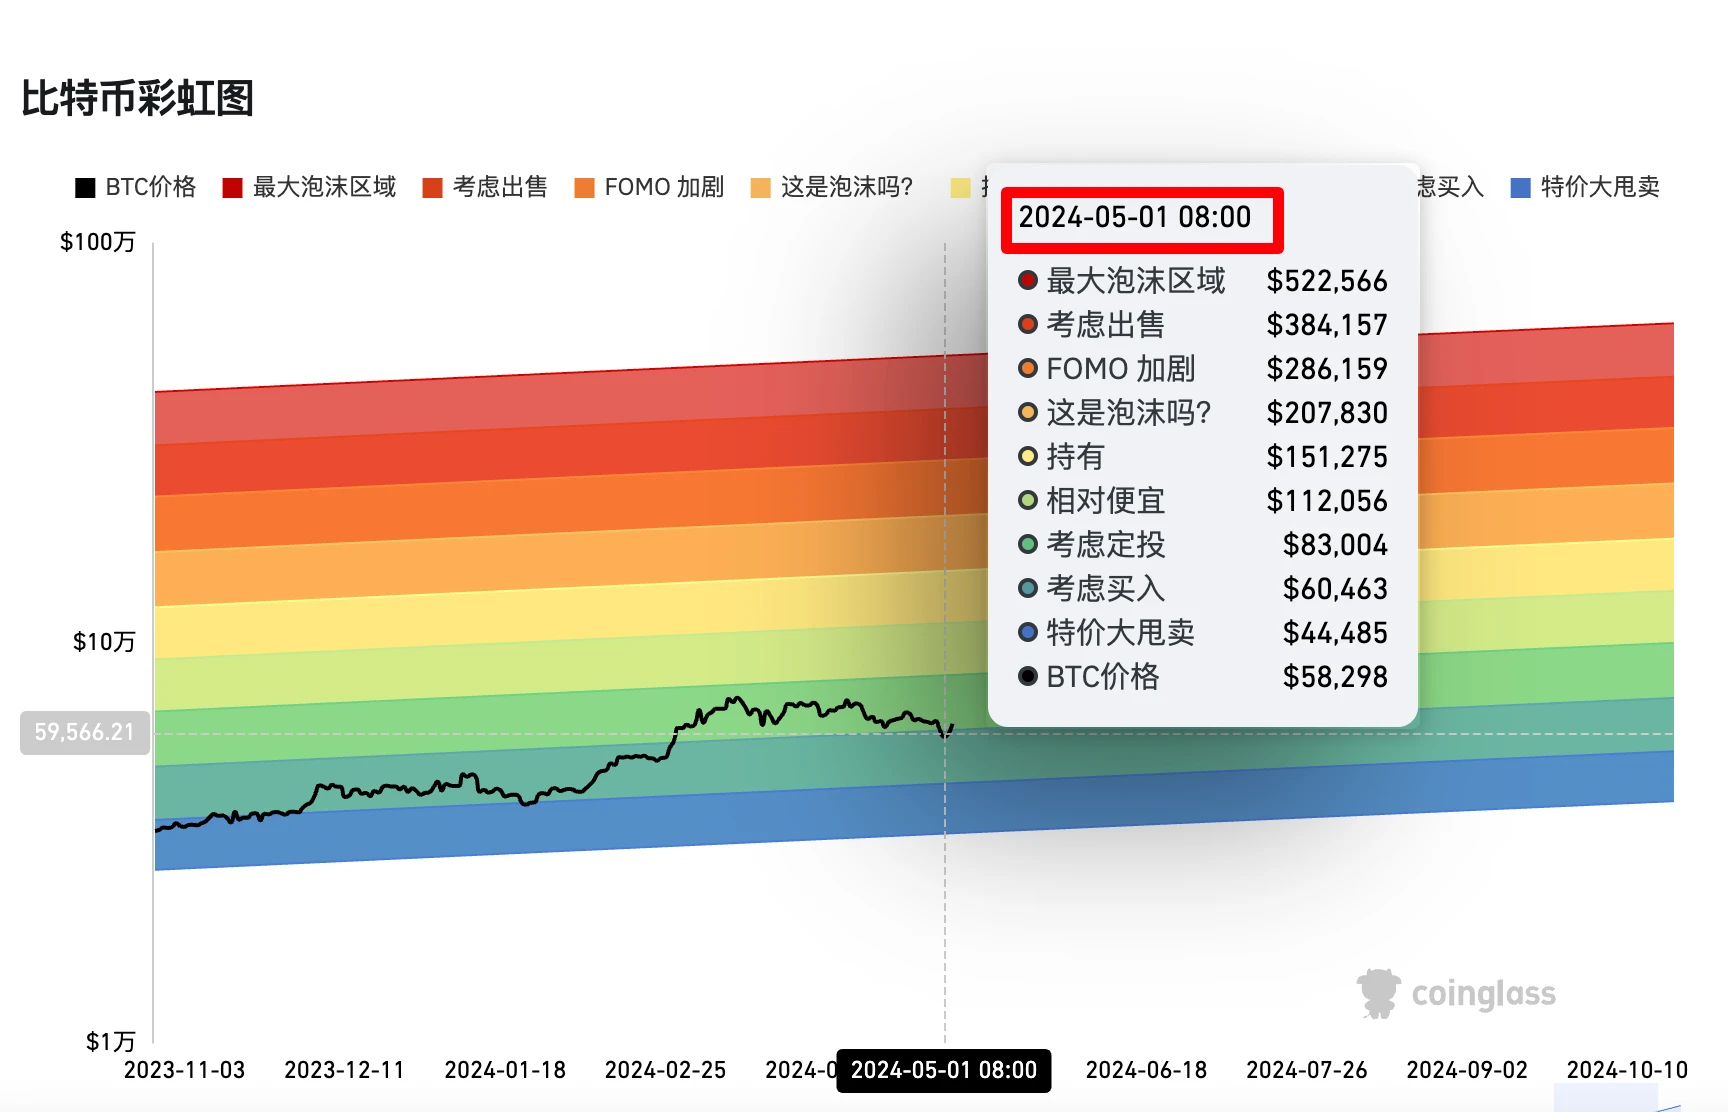Click the 2023-11-03 x-axis date label
Screen dimensions: 1728x1112
click(184, 1070)
